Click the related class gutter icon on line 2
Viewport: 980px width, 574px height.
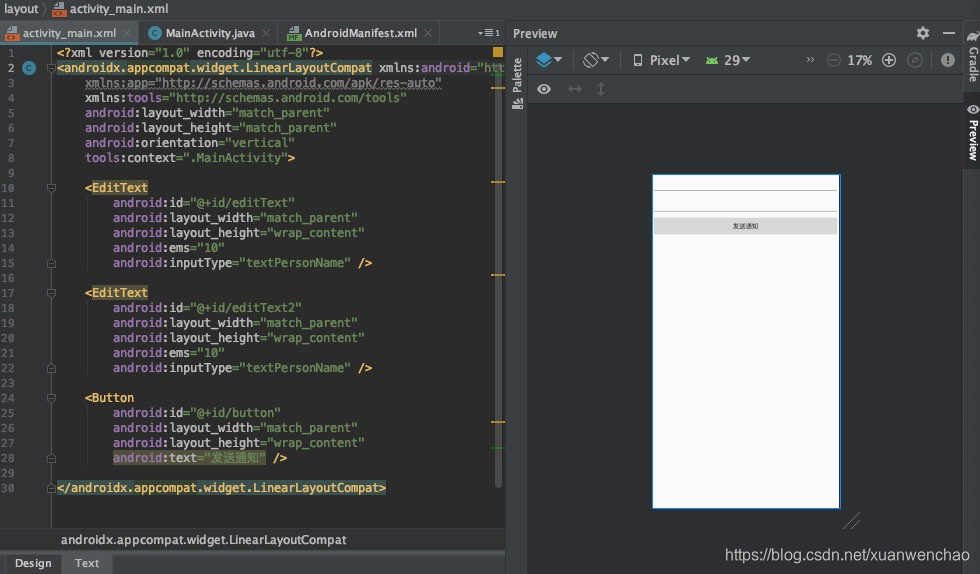[x=29, y=68]
